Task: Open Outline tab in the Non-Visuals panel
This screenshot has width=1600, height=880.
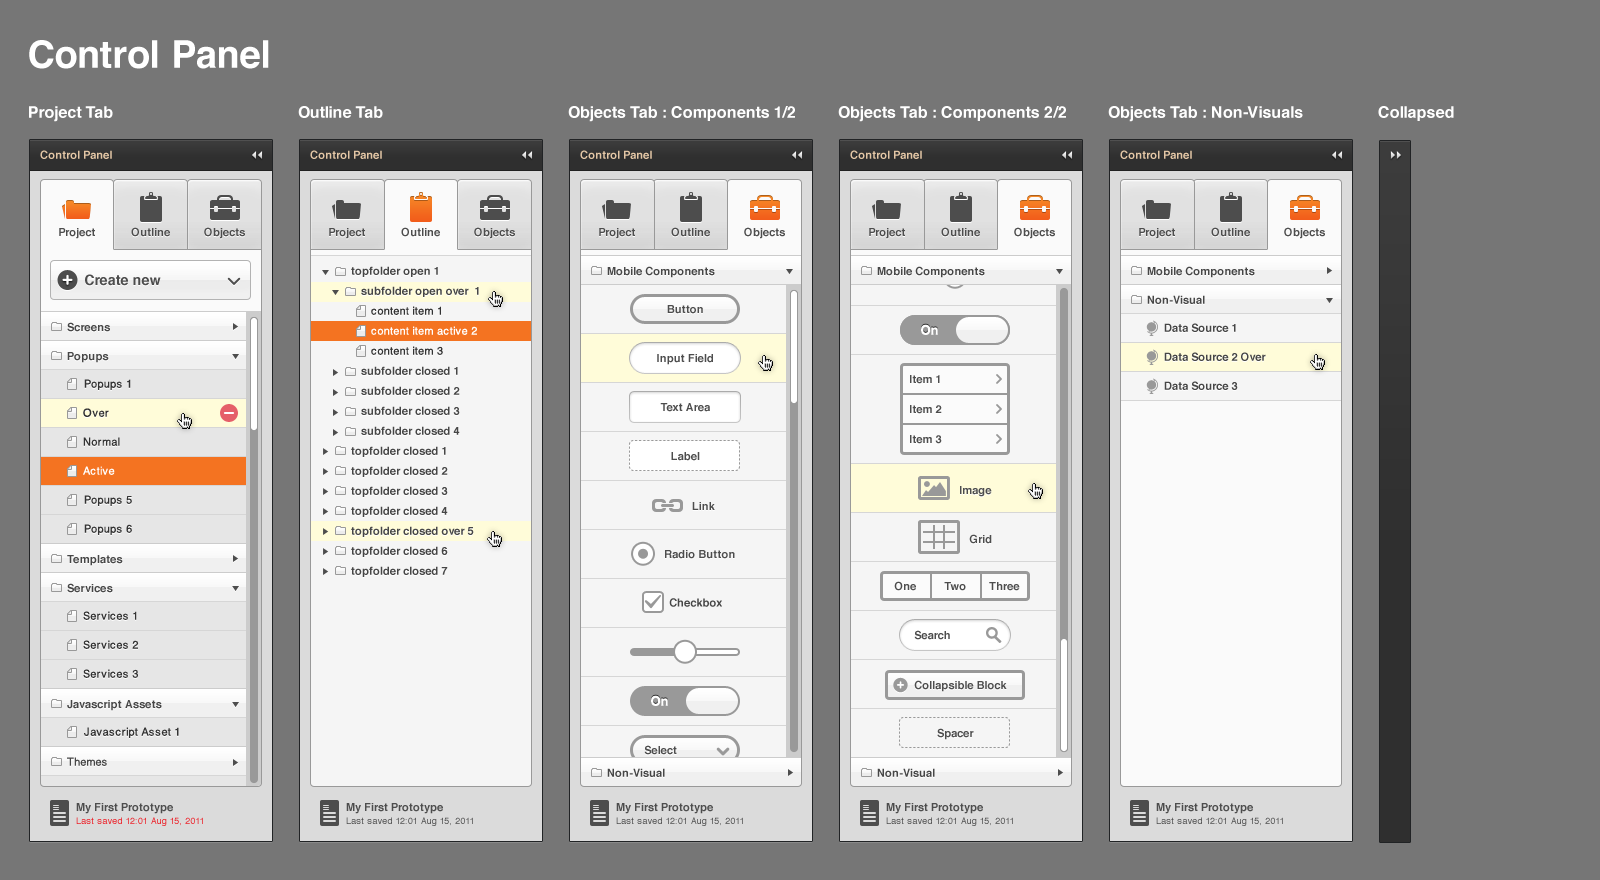Action: pyautogui.click(x=1231, y=215)
